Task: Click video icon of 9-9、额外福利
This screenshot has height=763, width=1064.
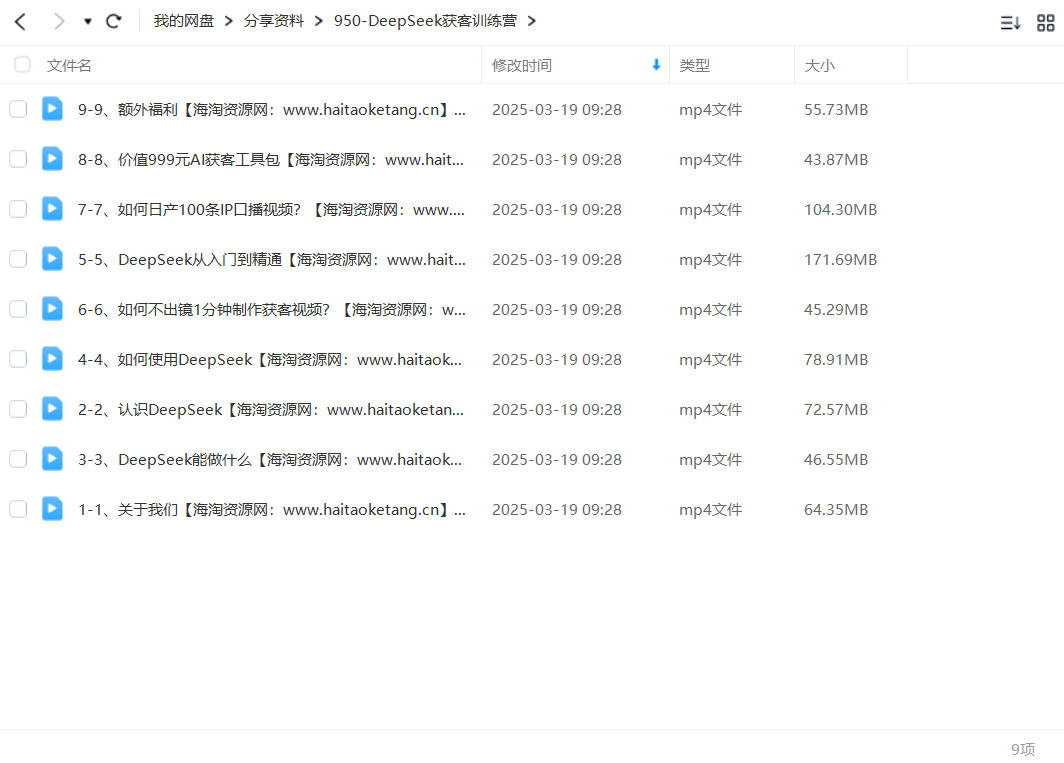Action: [52, 109]
